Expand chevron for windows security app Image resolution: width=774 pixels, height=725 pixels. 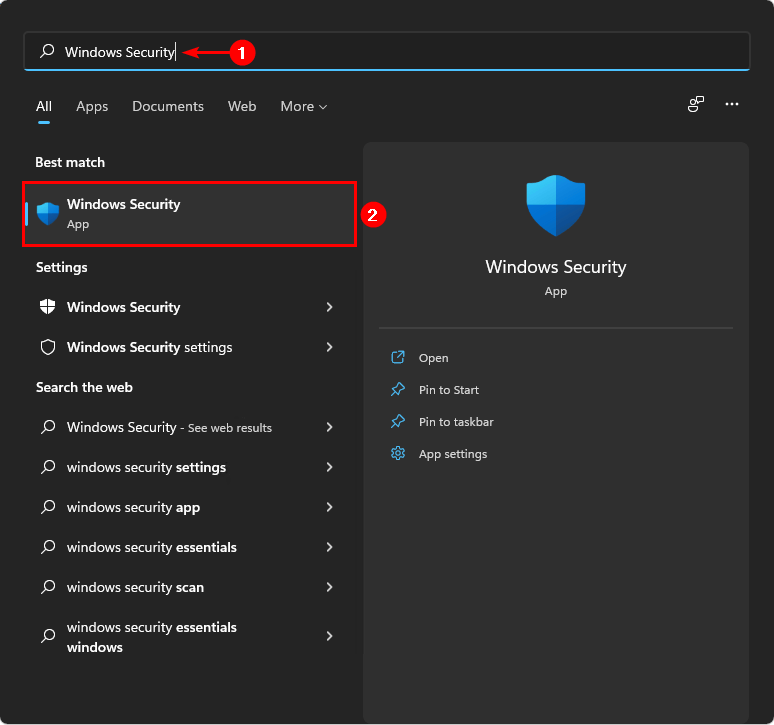click(329, 507)
